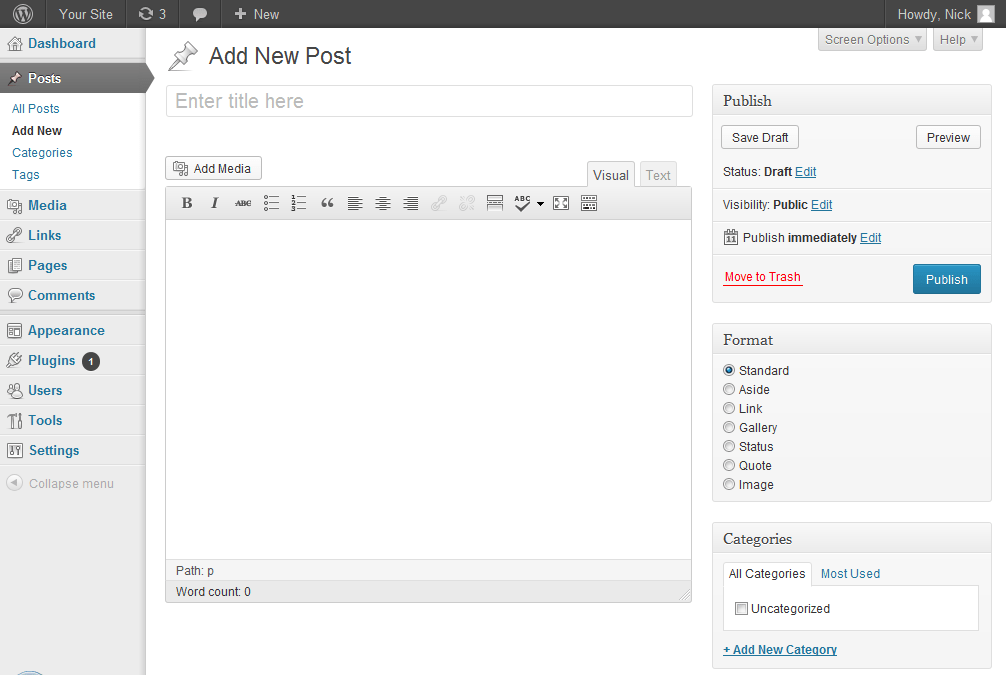Align text left
The width and height of the screenshot is (1006, 675).
[x=355, y=203]
